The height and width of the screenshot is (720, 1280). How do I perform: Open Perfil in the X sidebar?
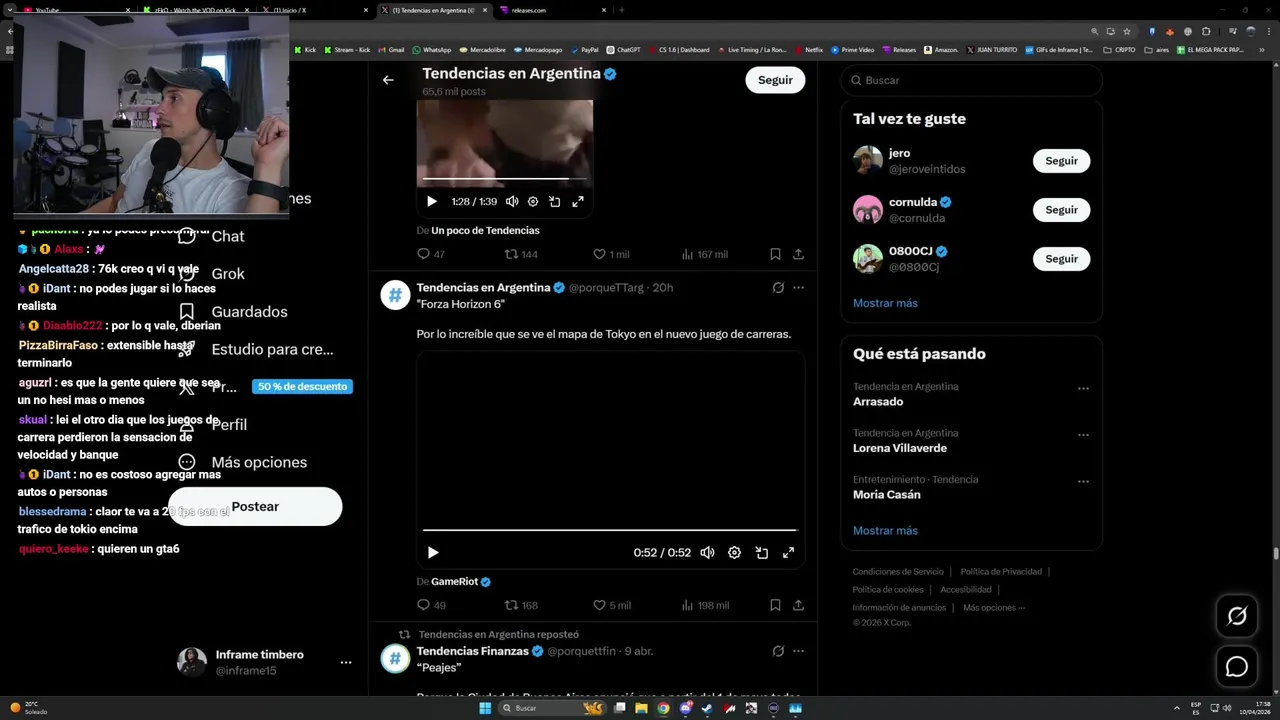(x=212, y=425)
